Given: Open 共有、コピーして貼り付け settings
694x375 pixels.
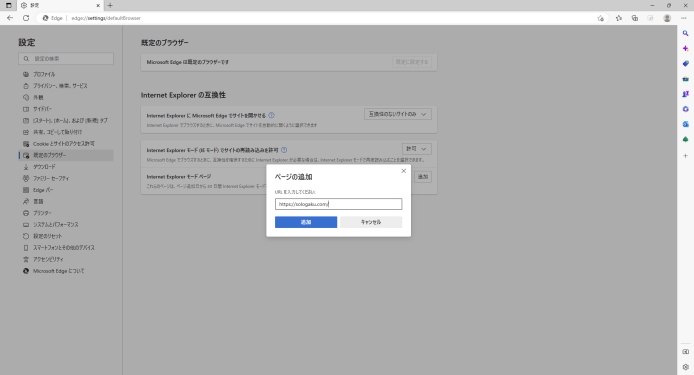Looking at the screenshot, I should [x=66, y=132].
